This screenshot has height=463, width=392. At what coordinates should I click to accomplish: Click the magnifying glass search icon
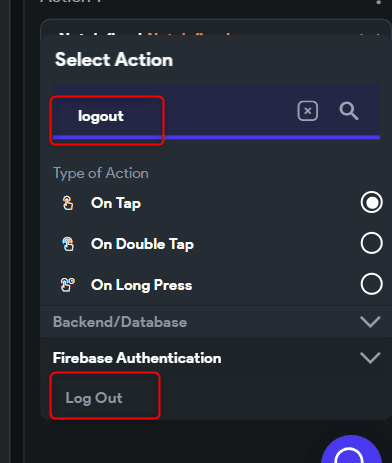349,111
